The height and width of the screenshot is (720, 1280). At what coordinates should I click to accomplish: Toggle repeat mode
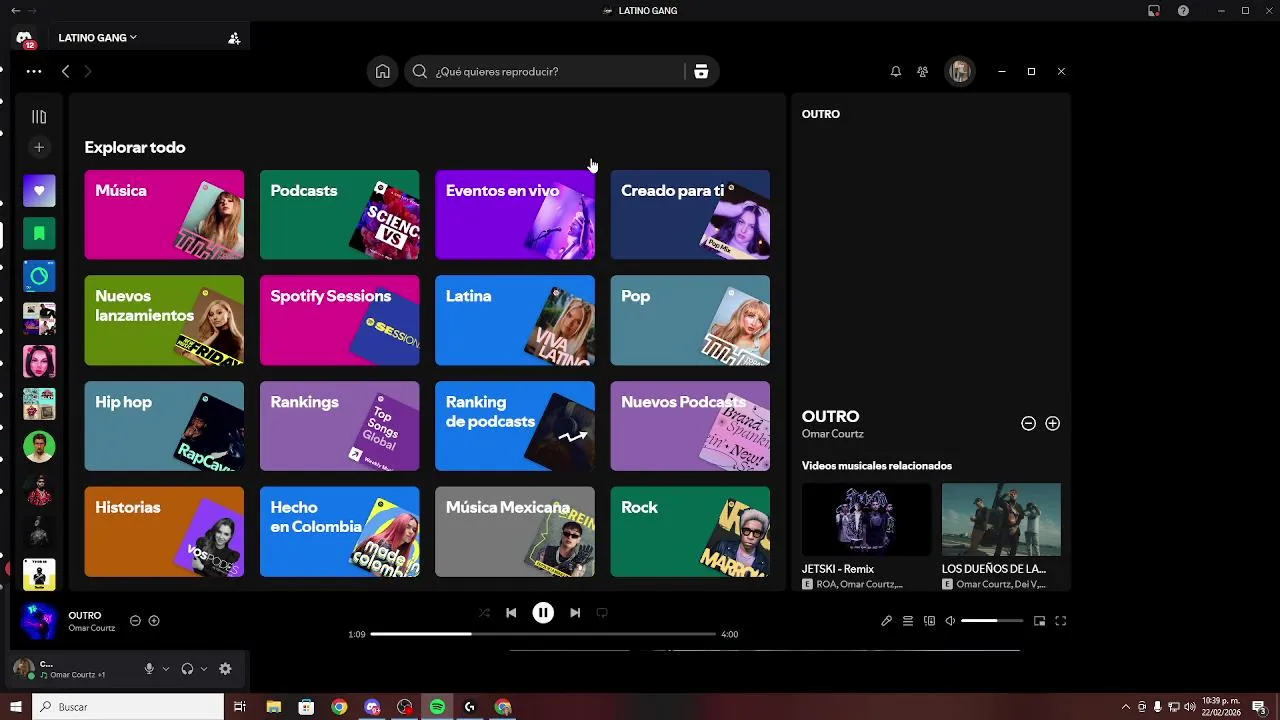(602, 613)
